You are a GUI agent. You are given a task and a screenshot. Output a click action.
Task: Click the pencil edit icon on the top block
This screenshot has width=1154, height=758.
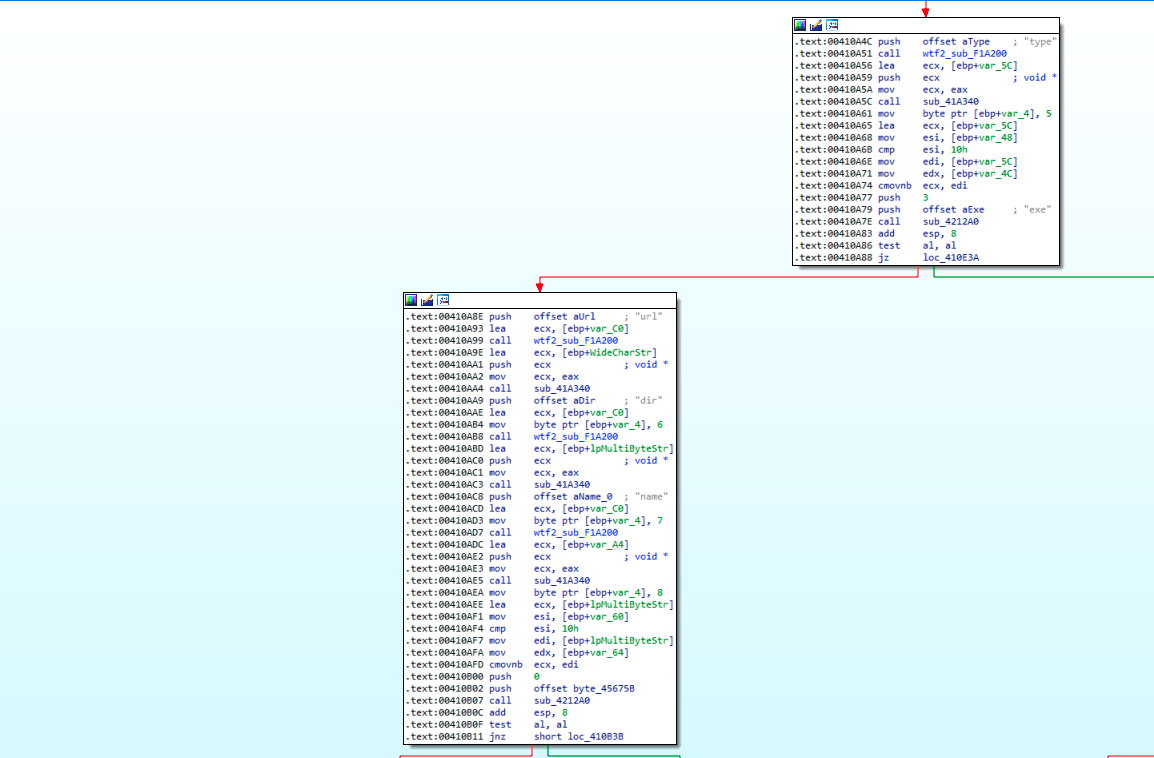click(816, 25)
